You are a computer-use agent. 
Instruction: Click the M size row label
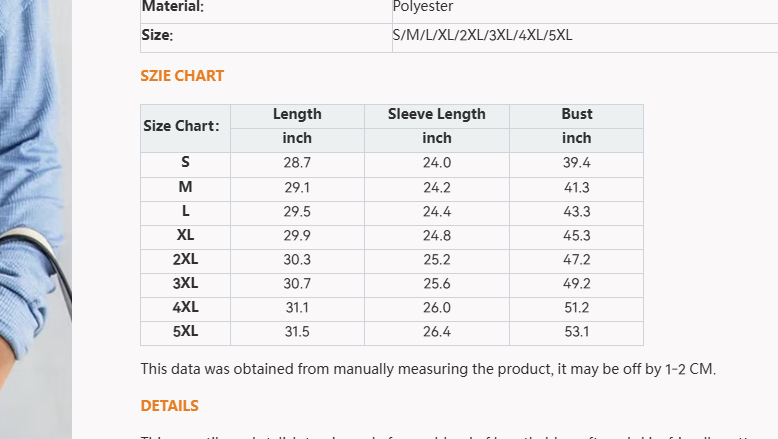pos(185,187)
